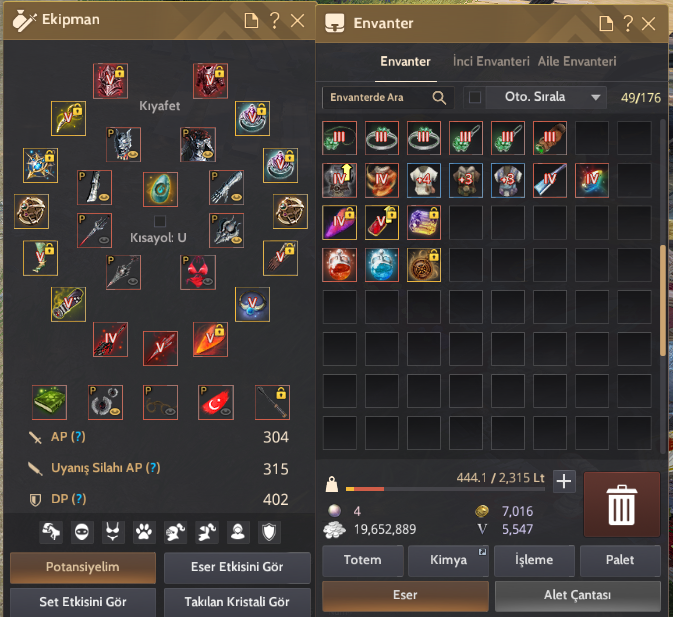Click the shield icon under the DP stat
673x617 pixels.
pos(269,532)
